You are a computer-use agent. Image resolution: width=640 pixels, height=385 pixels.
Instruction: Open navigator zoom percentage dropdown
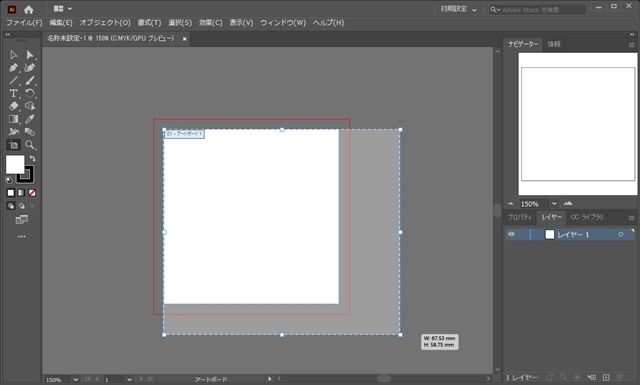(x=554, y=203)
